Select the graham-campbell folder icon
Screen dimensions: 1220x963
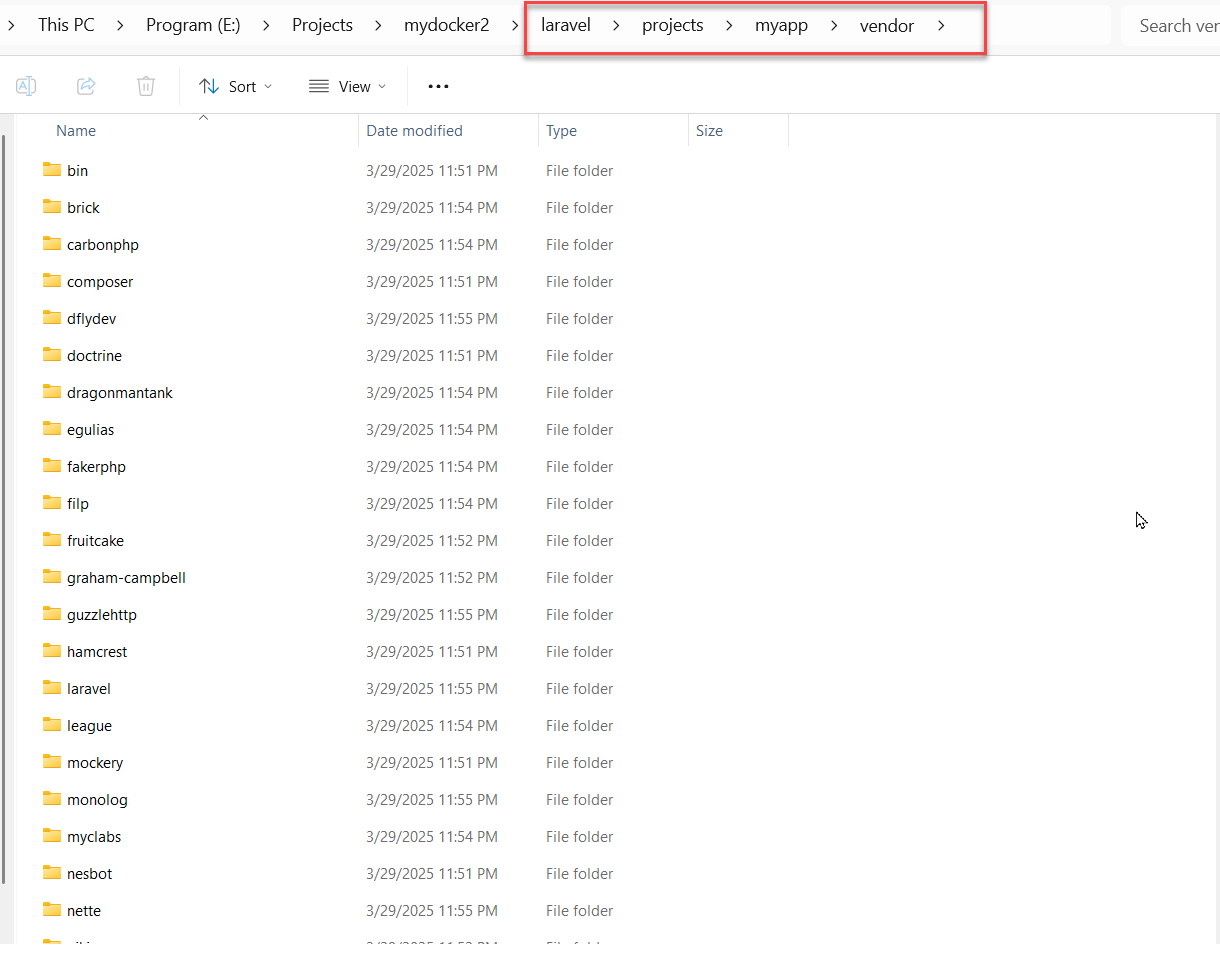click(52, 577)
